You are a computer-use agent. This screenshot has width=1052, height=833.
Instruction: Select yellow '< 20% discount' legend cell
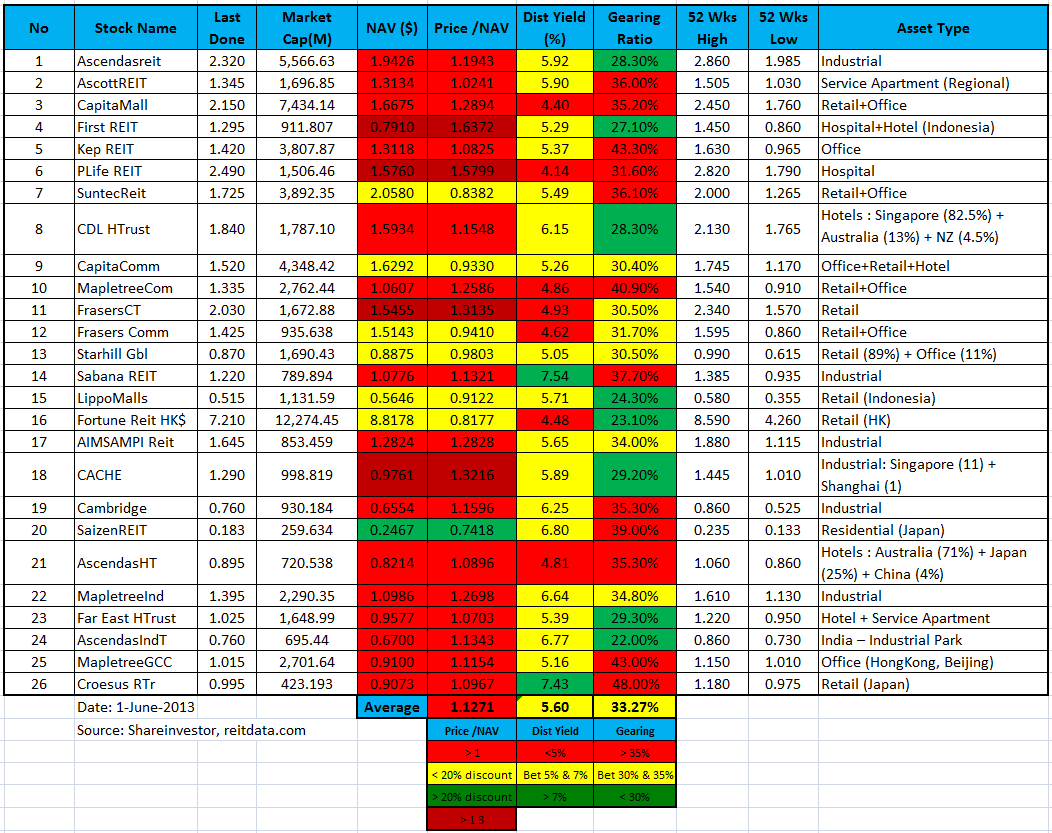click(x=472, y=775)
